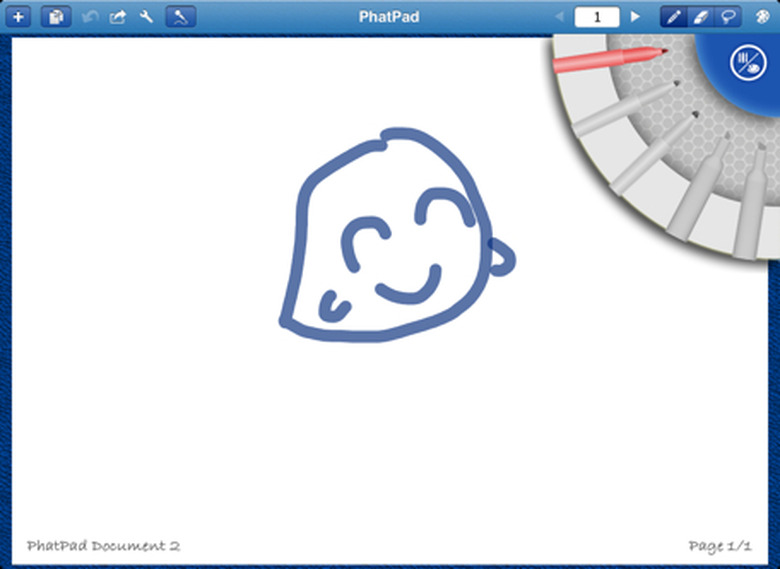Go to previous page with left arrow

(x=558, y=17)
